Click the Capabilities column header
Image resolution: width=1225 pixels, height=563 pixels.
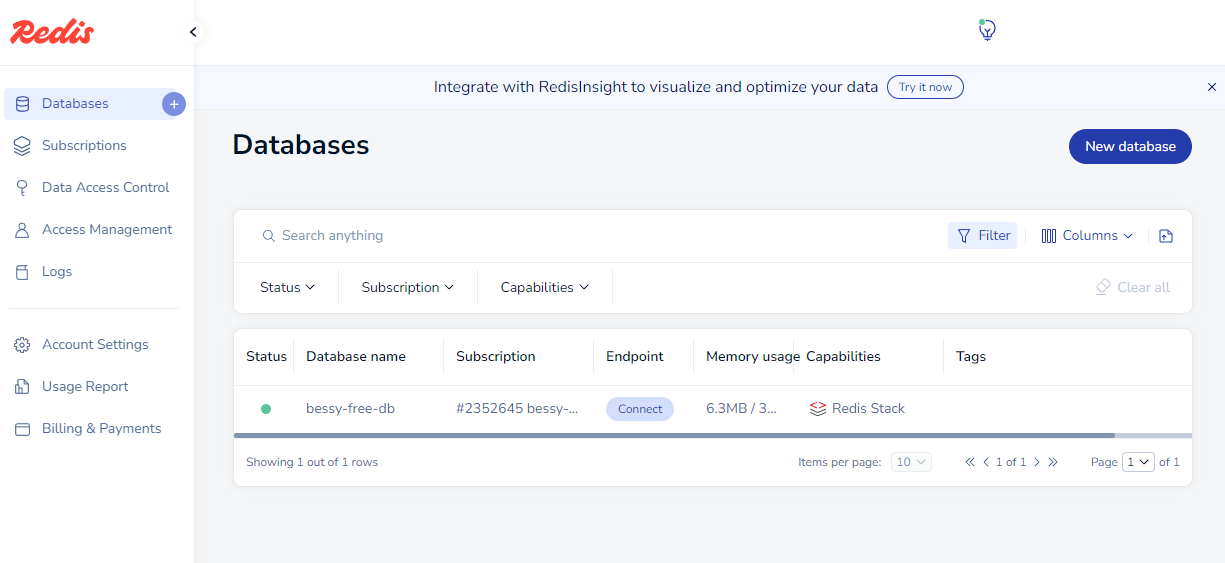[x=843, y=356]
